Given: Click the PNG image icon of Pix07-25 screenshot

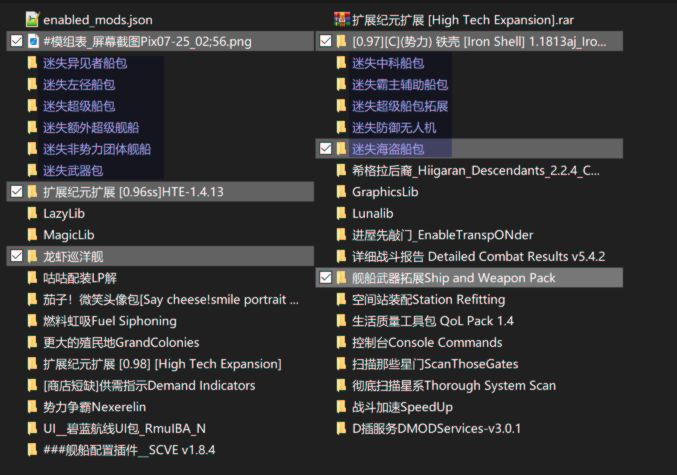Looking at the screenshot, I should (33, 41).
